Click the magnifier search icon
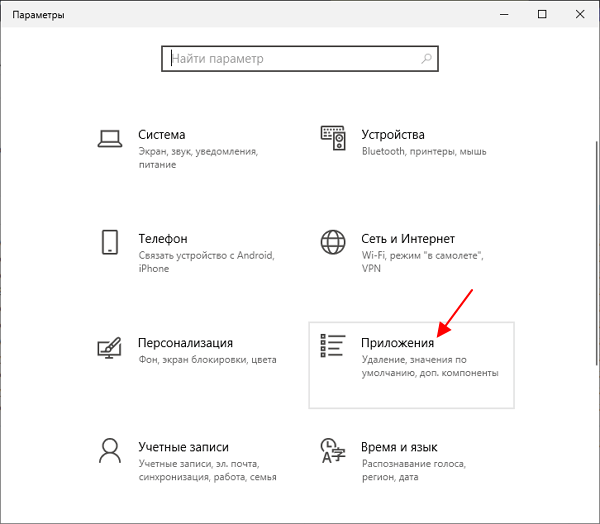Viewport: 600px width, 524px height. (x=426, y=59)
